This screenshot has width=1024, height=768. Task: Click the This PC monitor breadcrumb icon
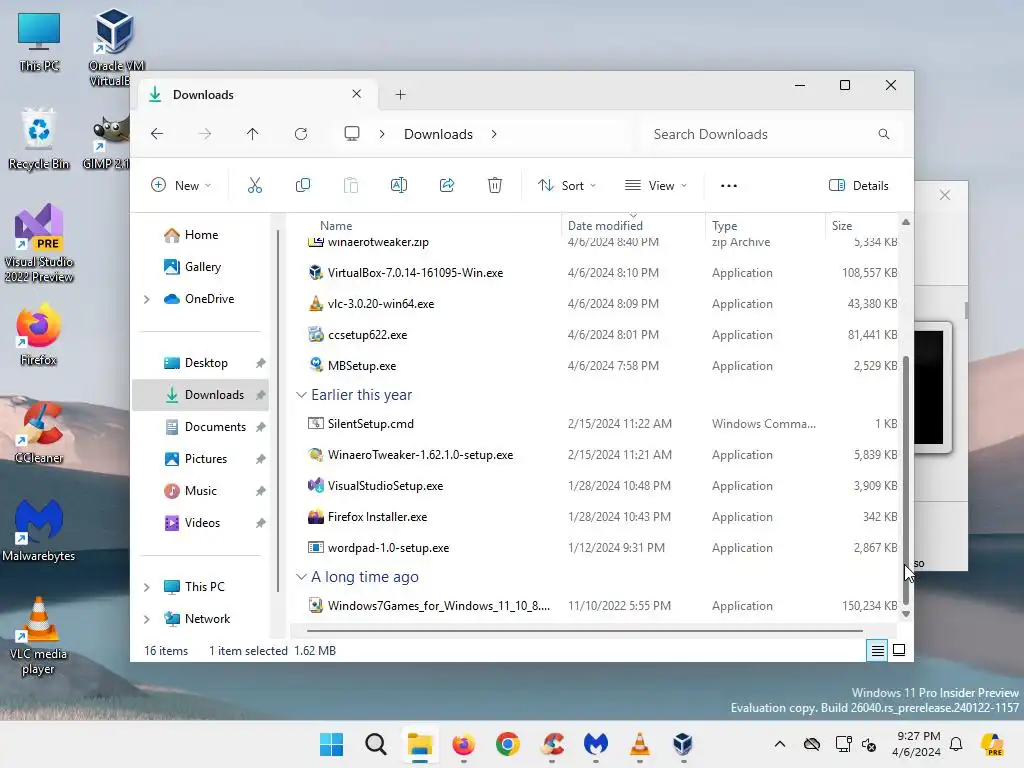352,134
